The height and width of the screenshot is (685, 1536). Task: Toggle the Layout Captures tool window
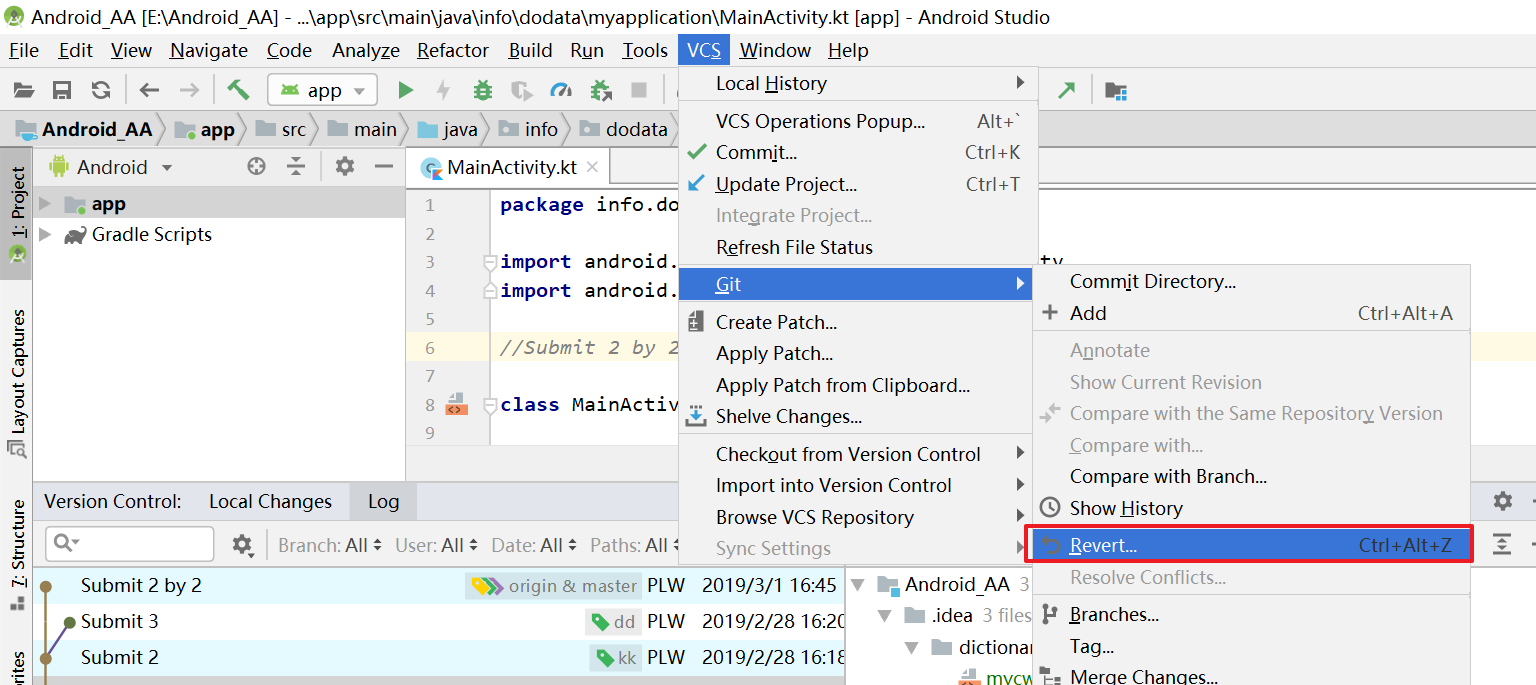(17, 384)
